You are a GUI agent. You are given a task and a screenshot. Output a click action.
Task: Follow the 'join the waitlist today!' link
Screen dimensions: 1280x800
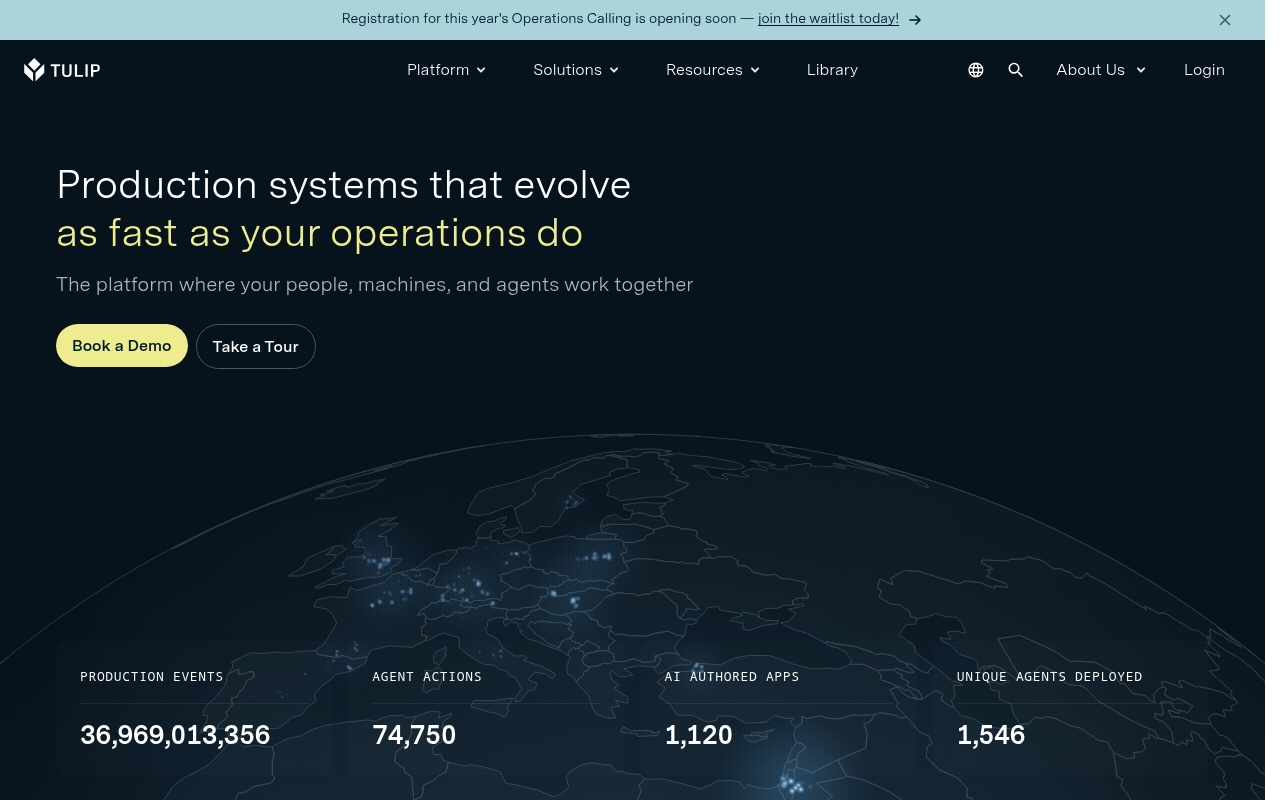coord(828,19)
